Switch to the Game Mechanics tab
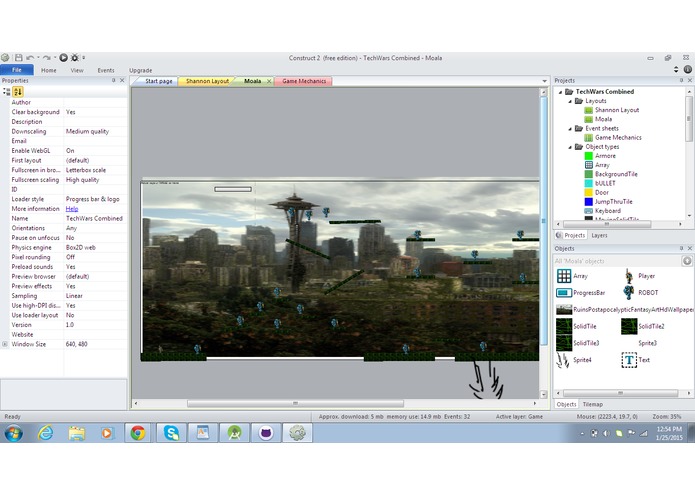This screenshot has width=695, height=494. [304, 81]
